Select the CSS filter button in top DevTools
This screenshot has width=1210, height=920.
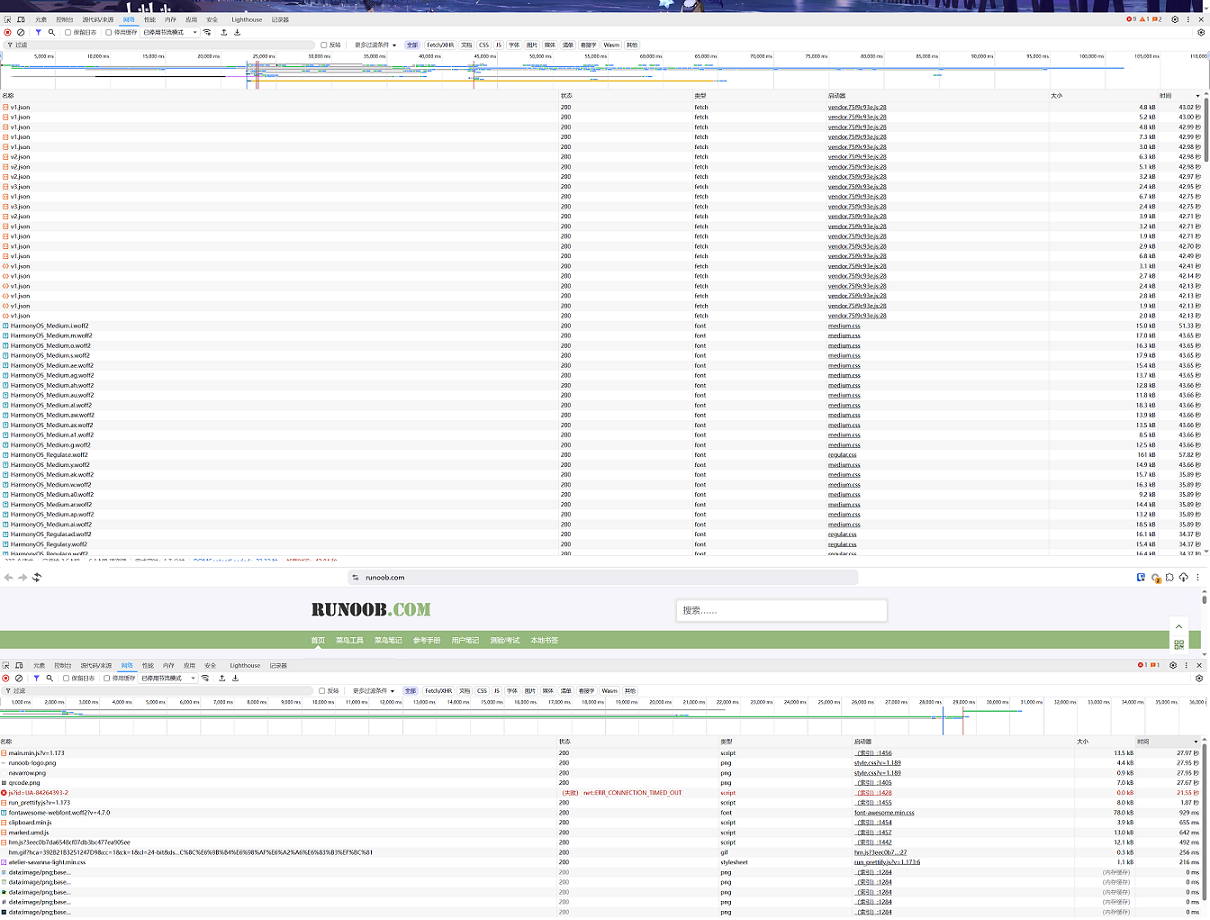tap(483, 45)
